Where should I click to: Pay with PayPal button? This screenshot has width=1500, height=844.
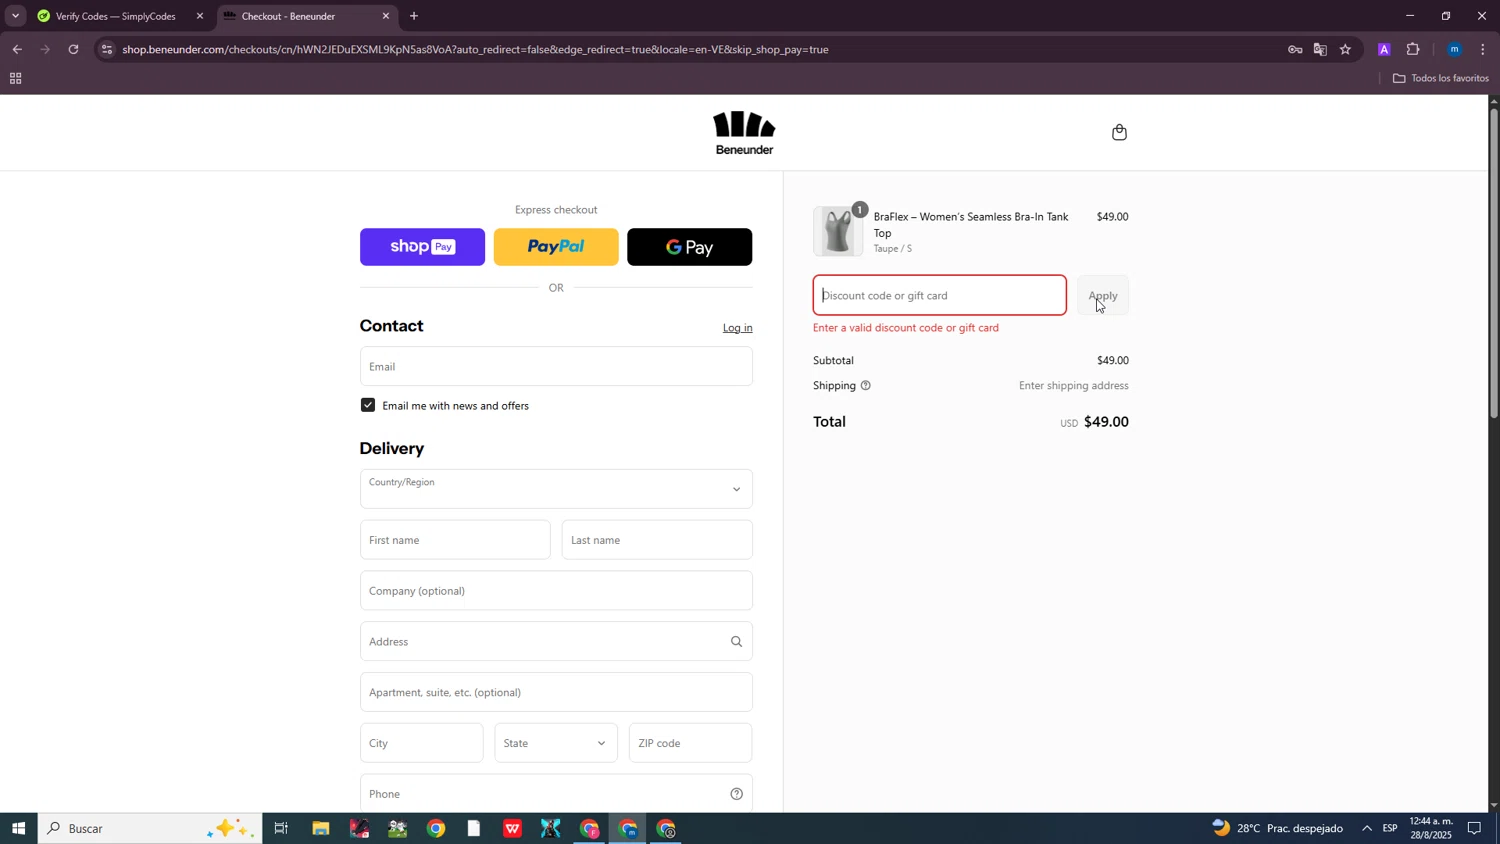[x=556, y=247]
